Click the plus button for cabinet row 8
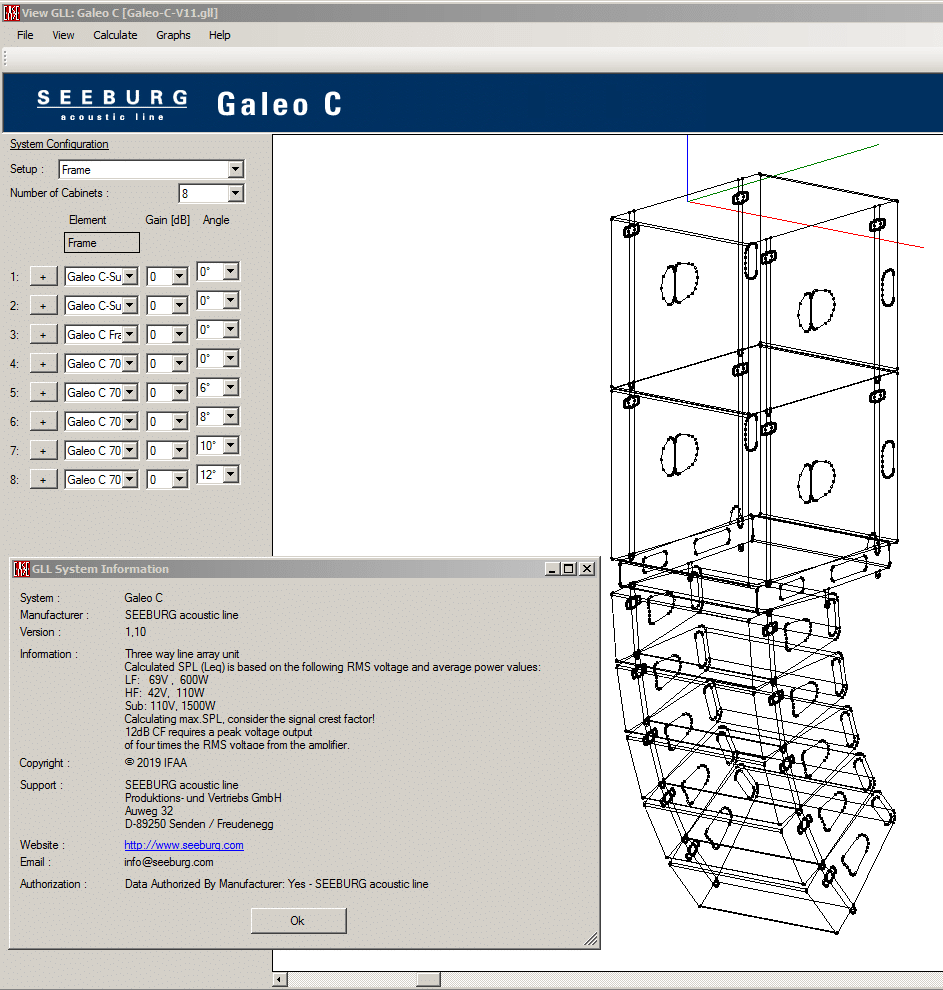Image resolution: width=943 pixels, height=990 pixels. [x=43, y=480]
